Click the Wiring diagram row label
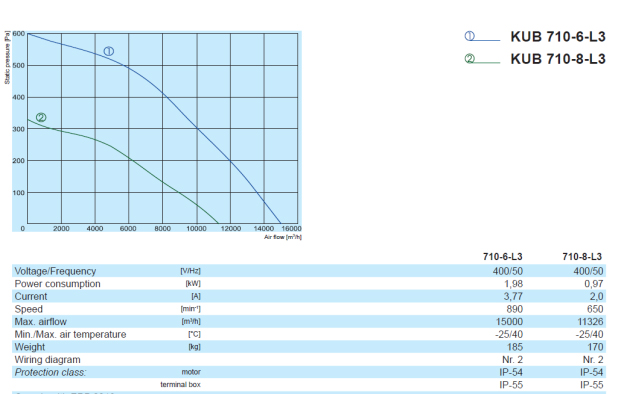The height and width of the screenshot is (394, 624). [x=47, y=360]
